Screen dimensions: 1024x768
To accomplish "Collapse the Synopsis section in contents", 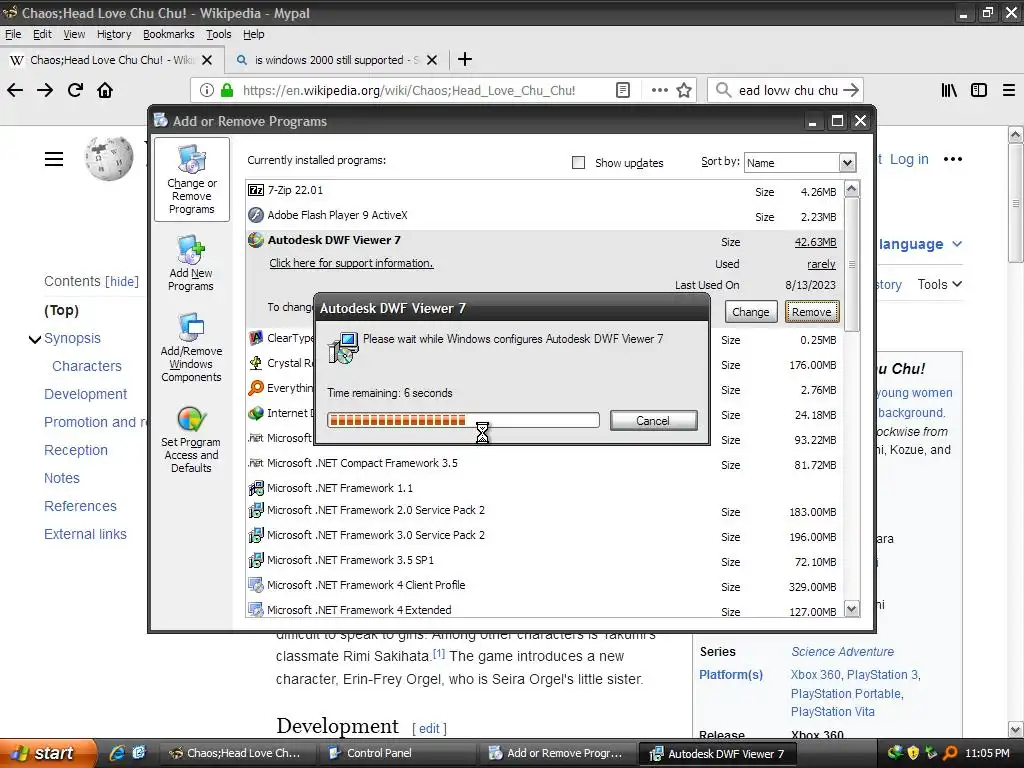I will point(35,339).
